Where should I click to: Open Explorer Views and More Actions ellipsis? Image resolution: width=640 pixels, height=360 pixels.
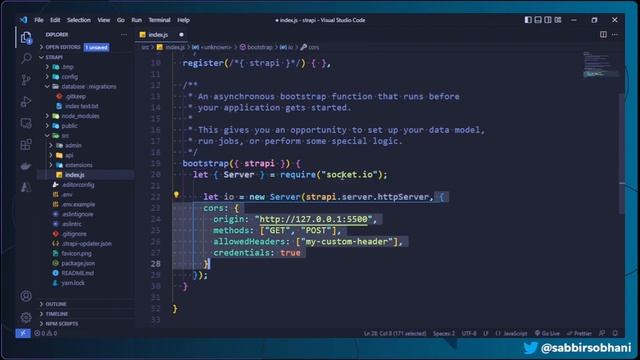(124, 35)
